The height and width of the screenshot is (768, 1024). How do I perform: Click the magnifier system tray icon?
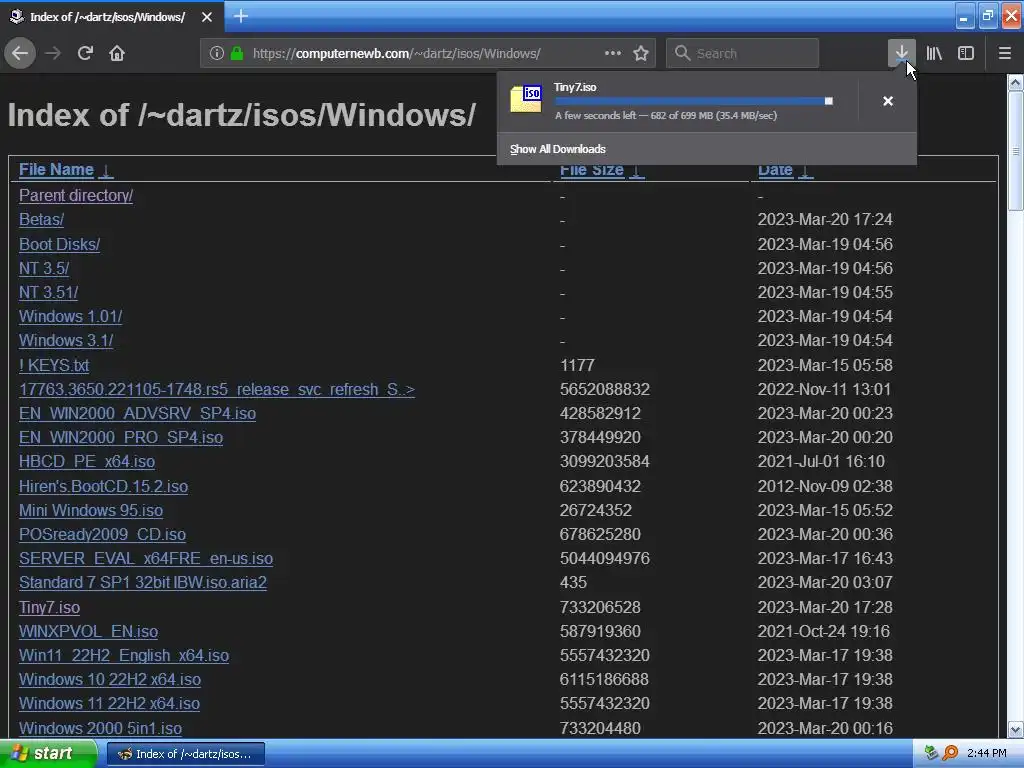tap(950, 754)
